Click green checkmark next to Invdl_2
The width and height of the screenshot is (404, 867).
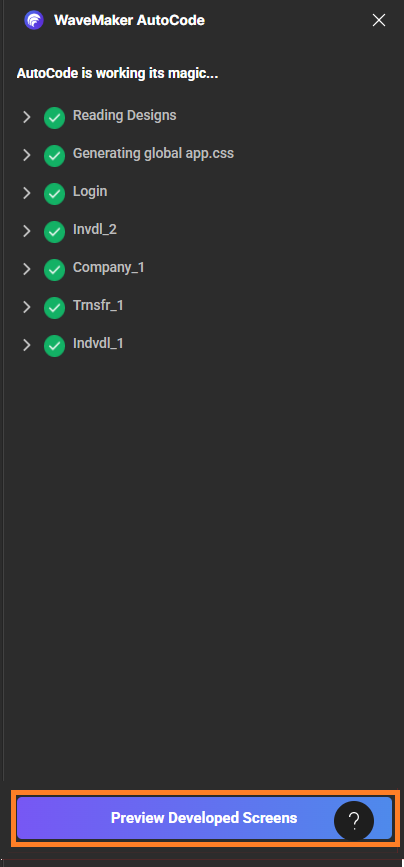(x=54, y=232)
